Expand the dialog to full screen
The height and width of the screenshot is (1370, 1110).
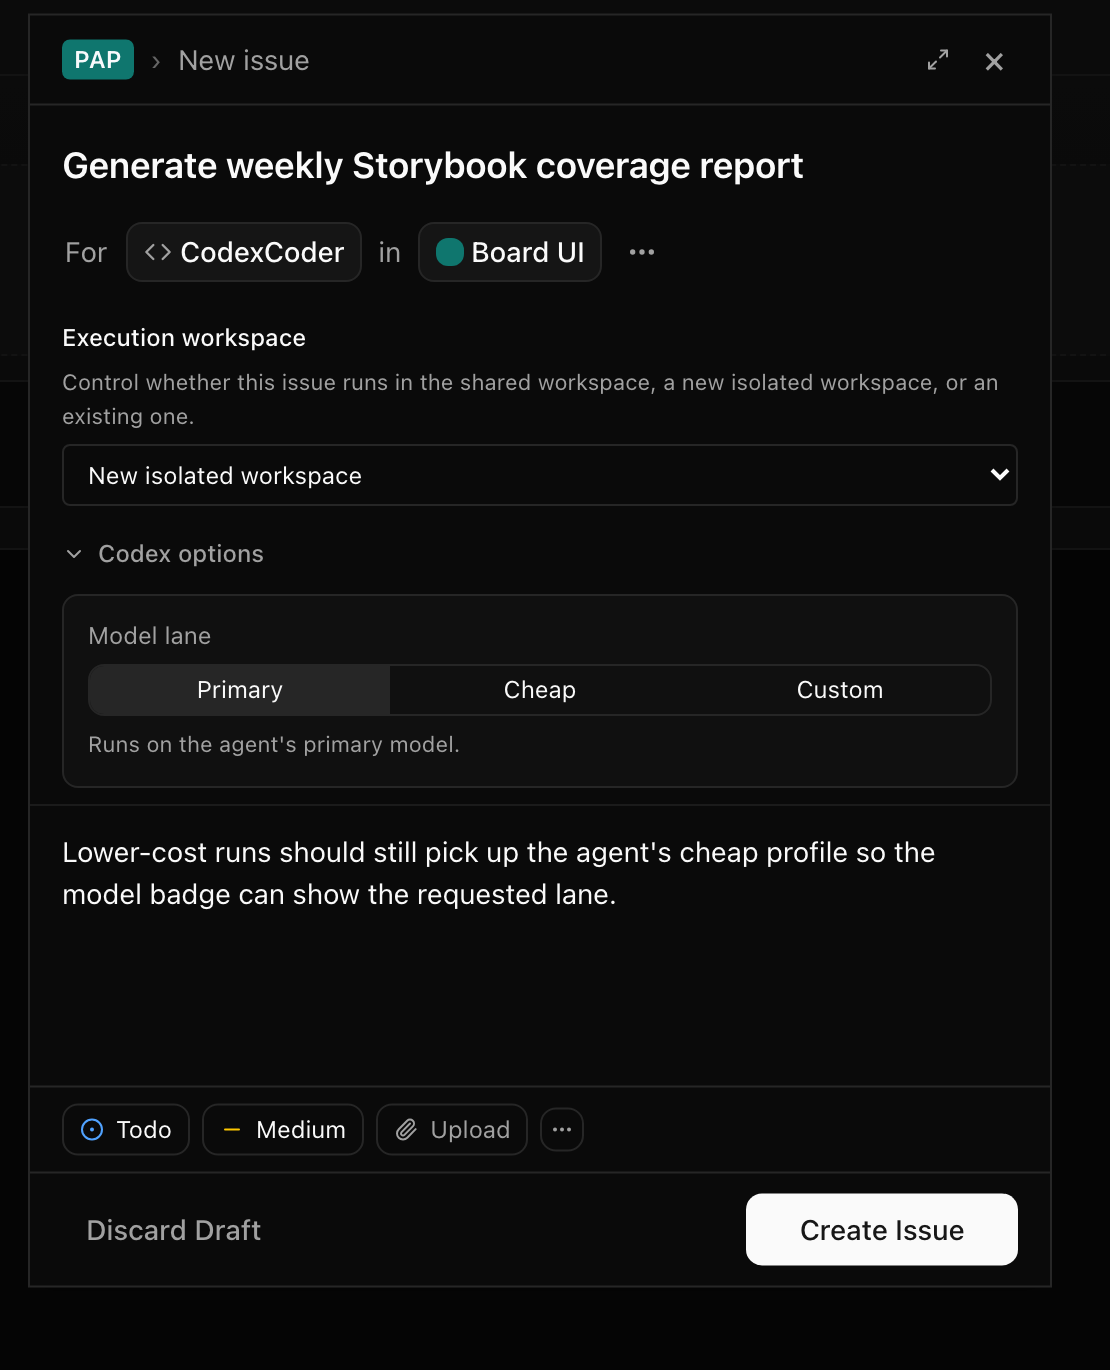click(938, 60)
